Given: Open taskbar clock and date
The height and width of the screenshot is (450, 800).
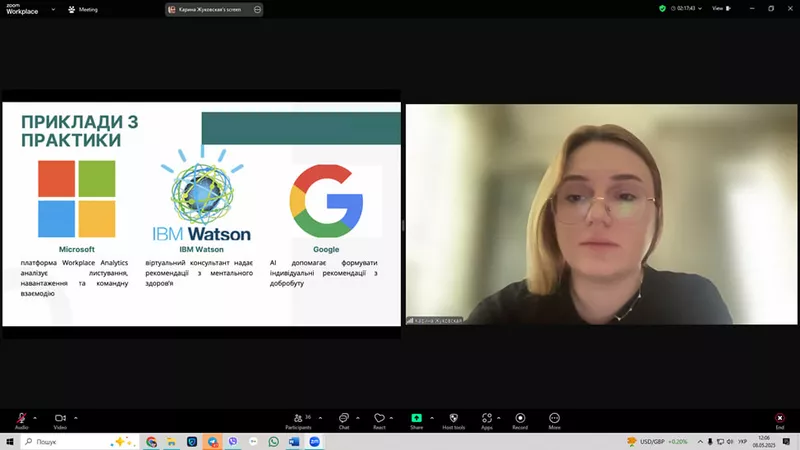Looking at the screenshot, I should click(x=764, y=442).
